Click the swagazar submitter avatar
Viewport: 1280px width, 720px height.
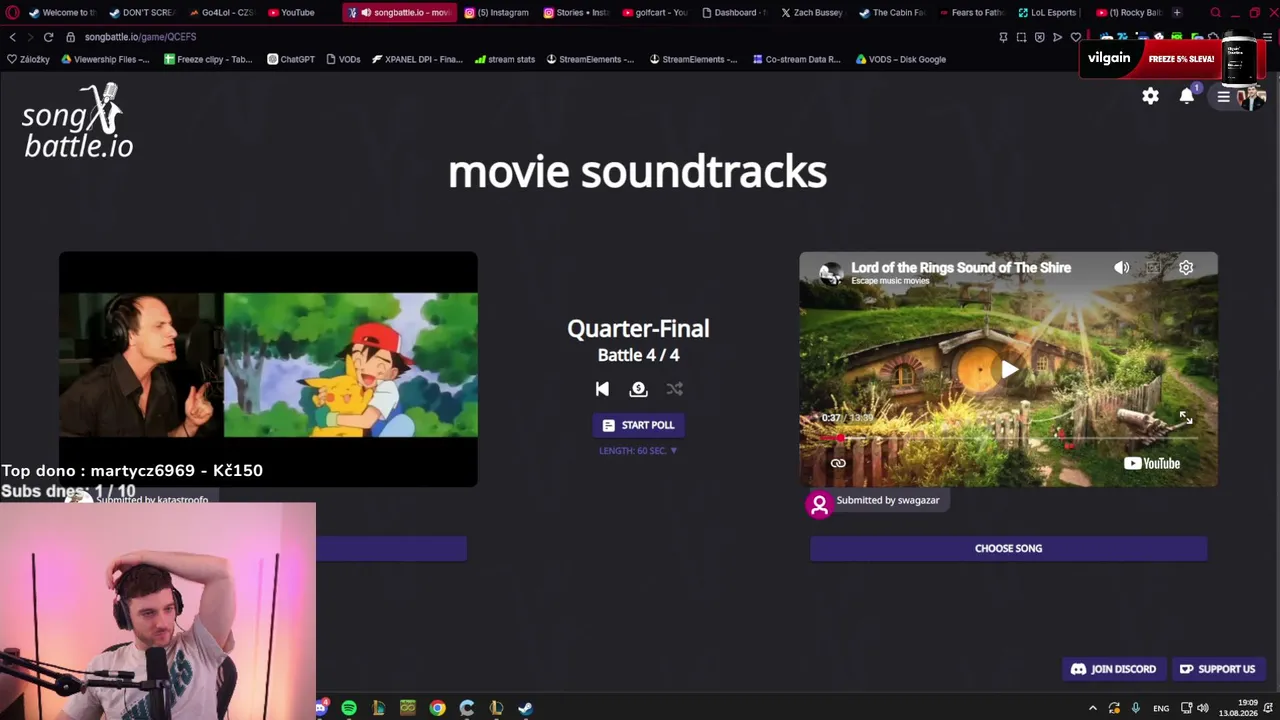[x=819, y=504]
